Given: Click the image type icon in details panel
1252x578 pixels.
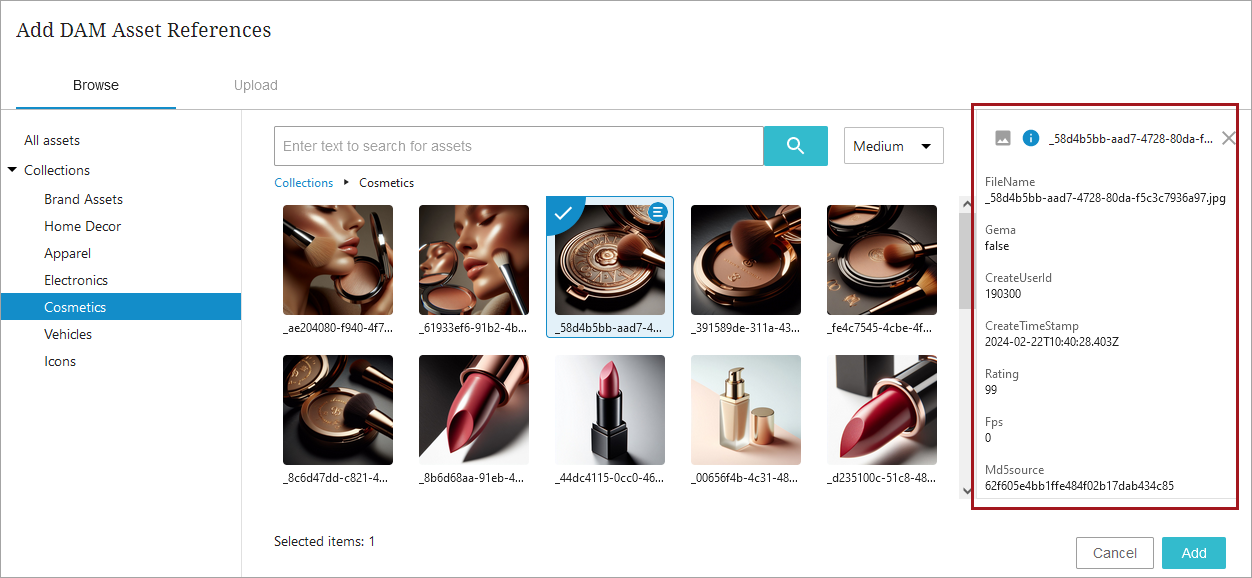Looking at the screenshot, I should click(x=1003, y=138).
